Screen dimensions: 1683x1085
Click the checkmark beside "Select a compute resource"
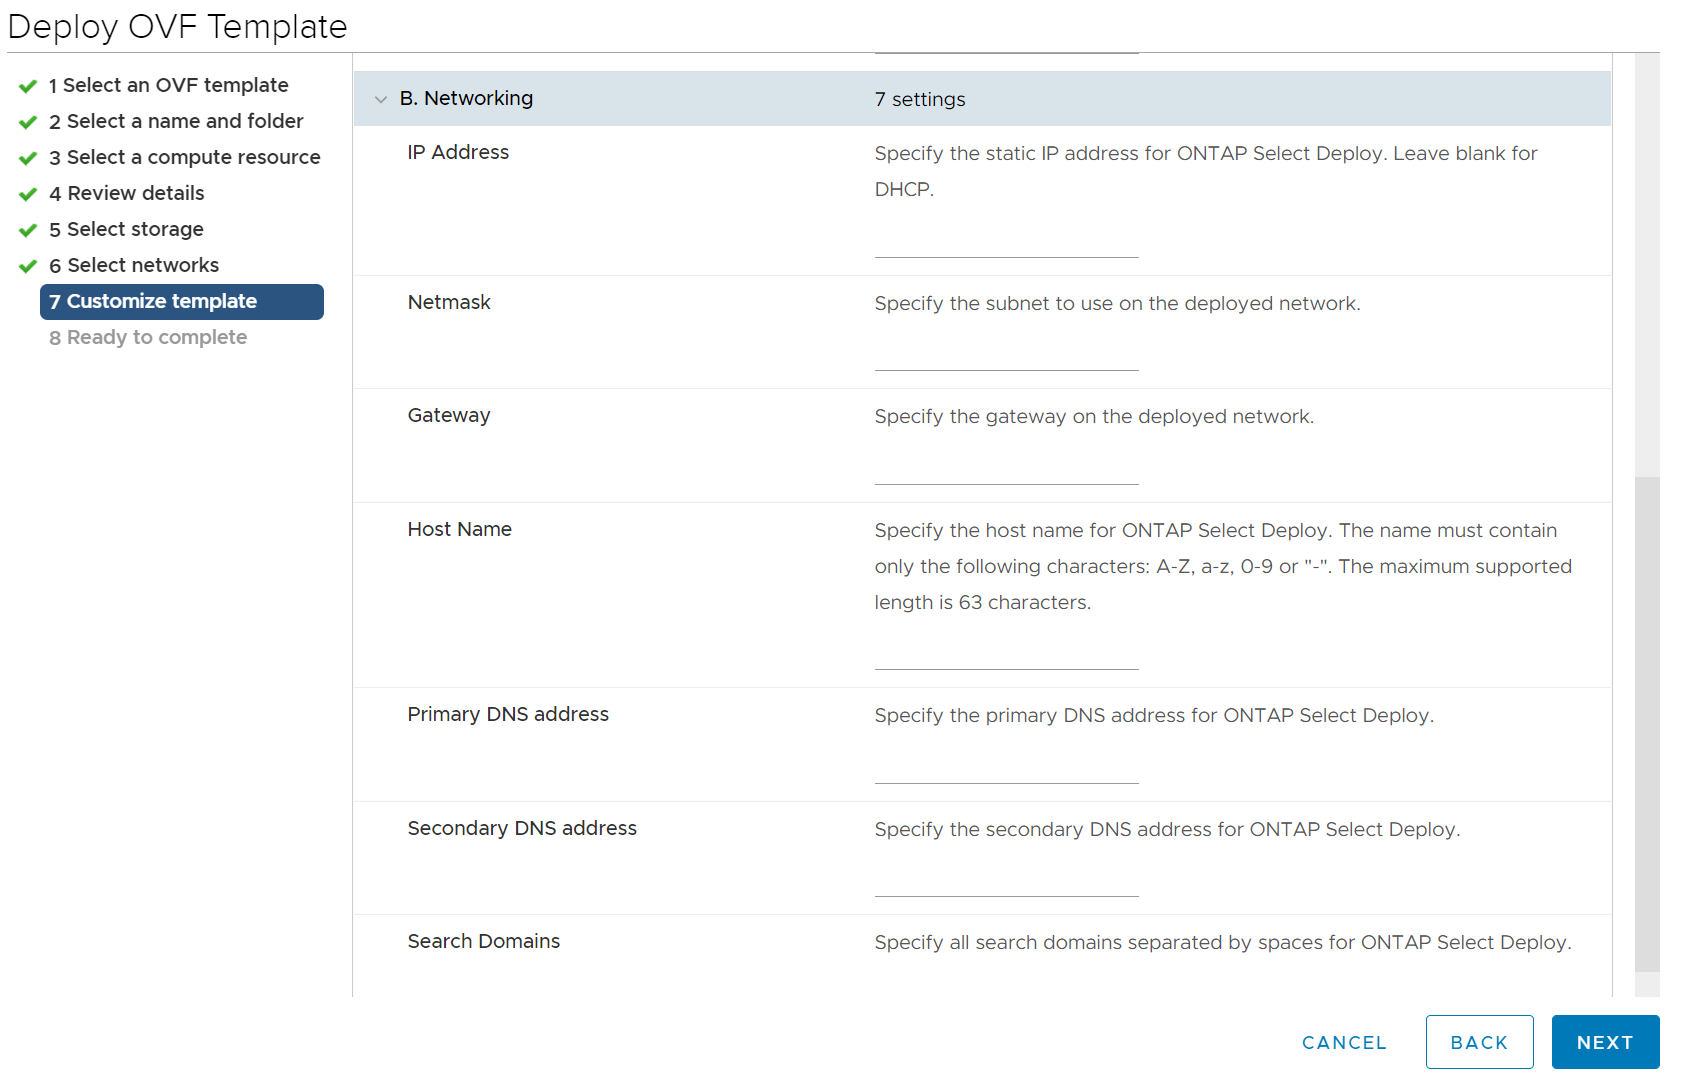pos(28,157)
